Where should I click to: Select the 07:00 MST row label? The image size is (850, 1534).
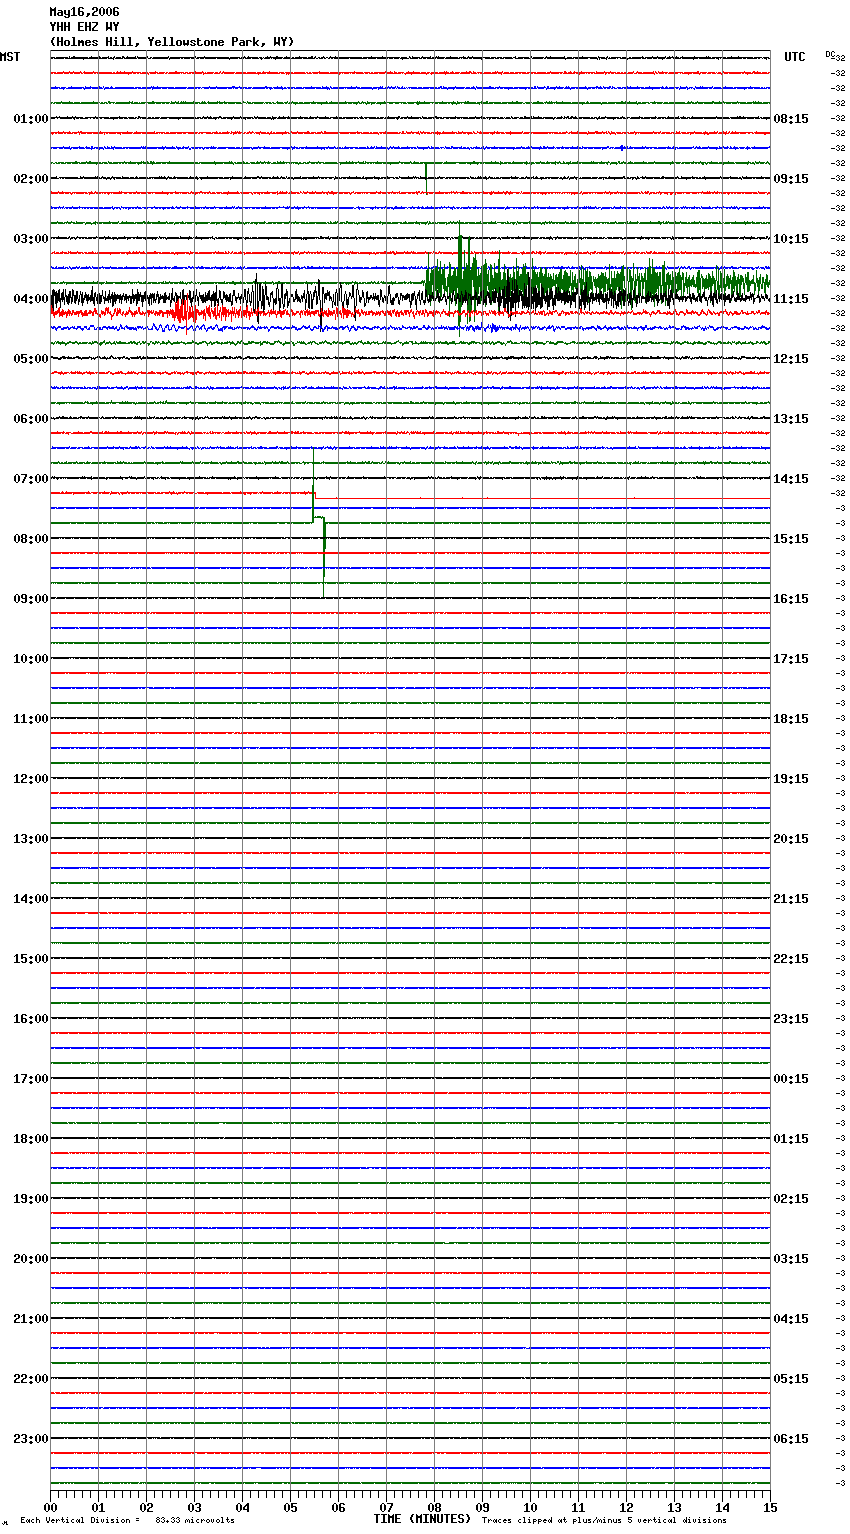point(31,479)
